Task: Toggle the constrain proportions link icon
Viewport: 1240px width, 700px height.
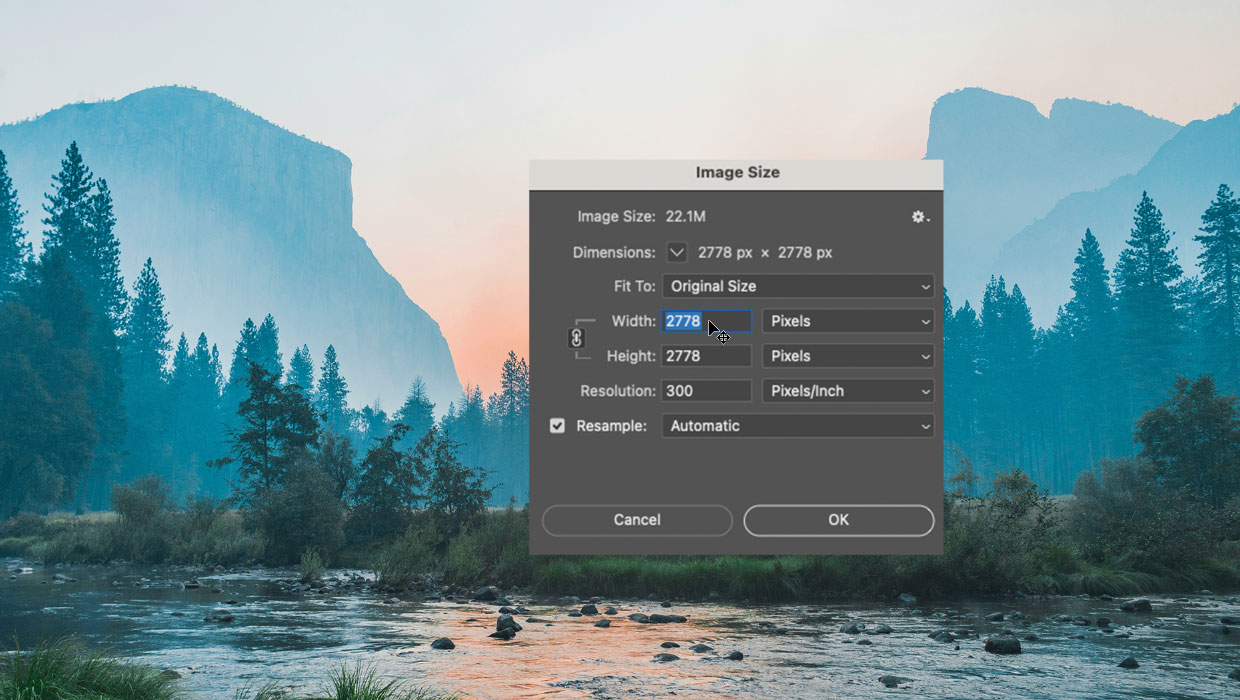Action: 576,338
